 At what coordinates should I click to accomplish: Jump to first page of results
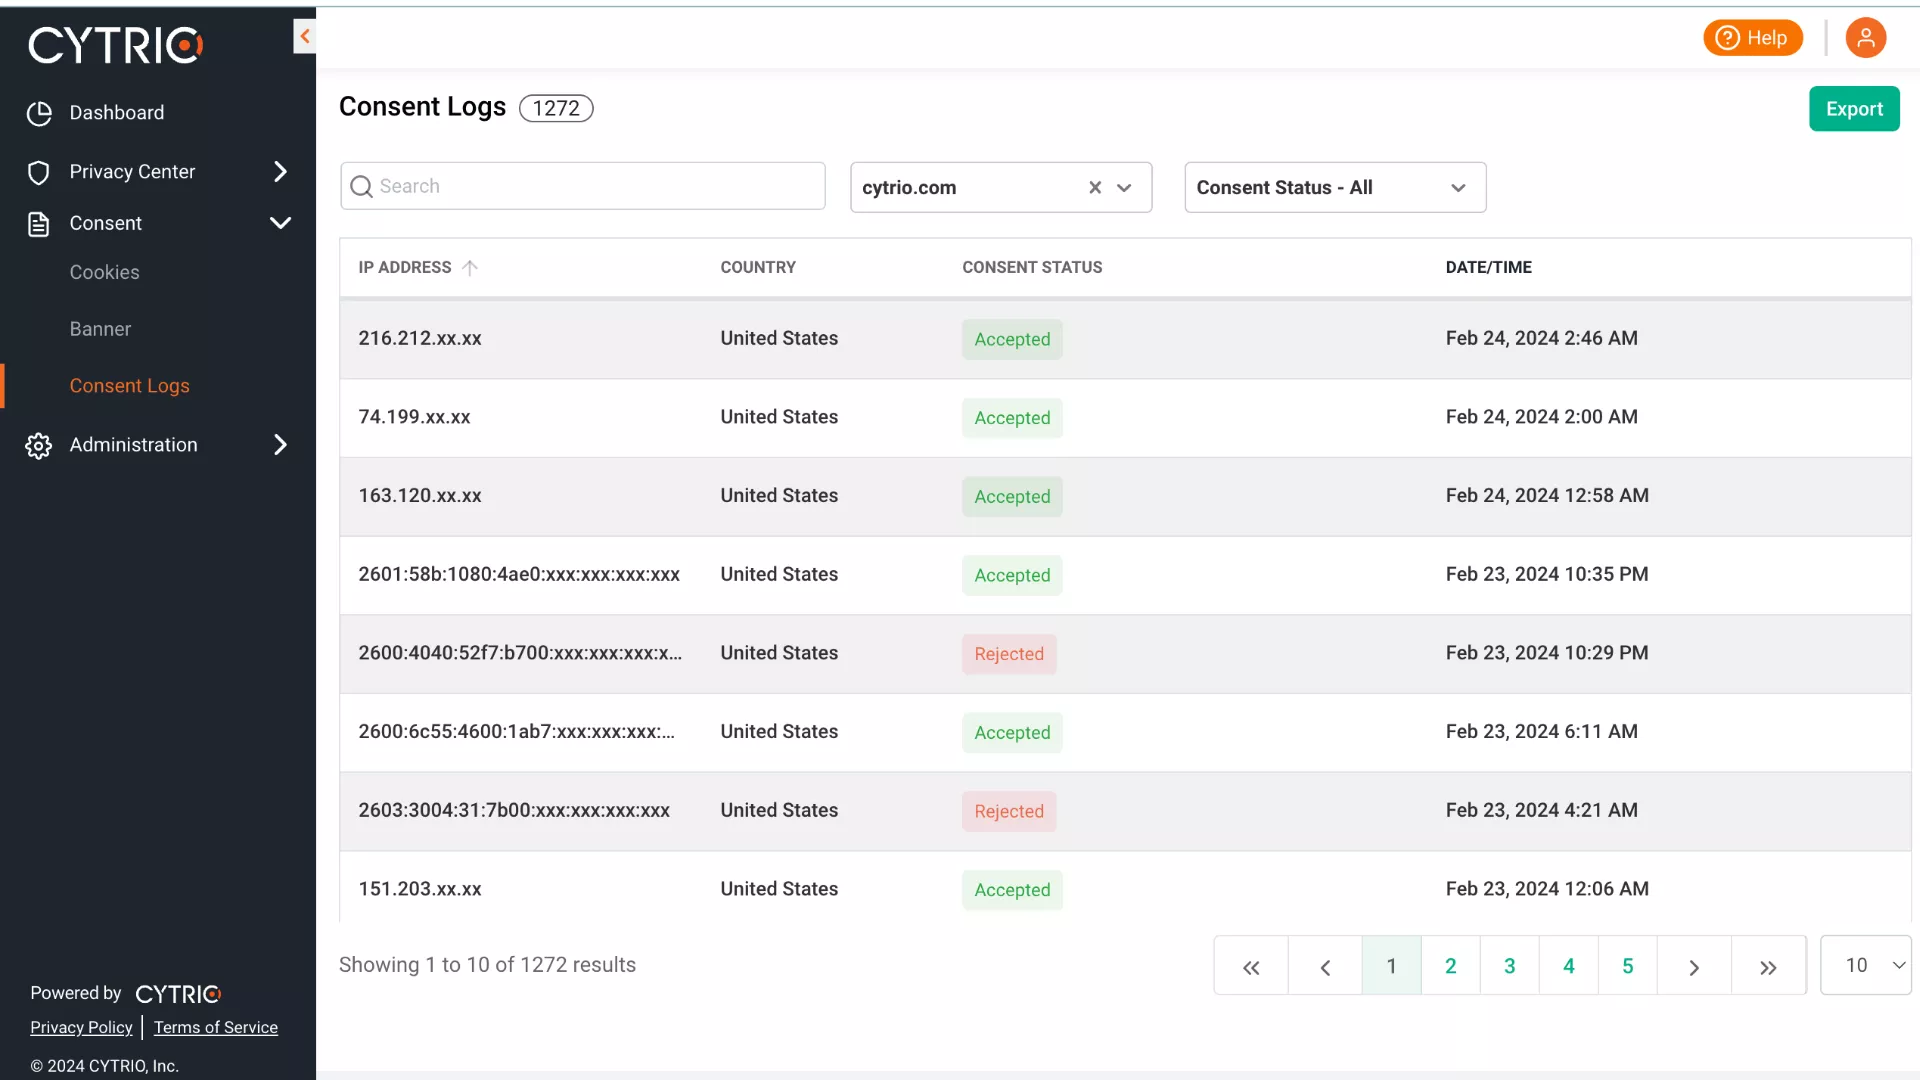[x=1251, y=966]
